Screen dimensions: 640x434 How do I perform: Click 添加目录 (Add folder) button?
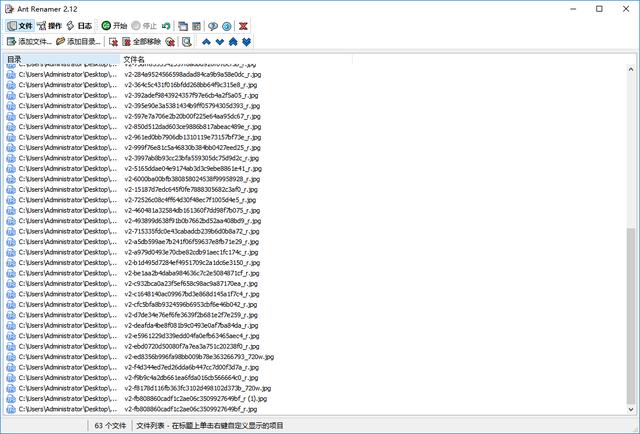pyautogui.click(x=78, y=42)
